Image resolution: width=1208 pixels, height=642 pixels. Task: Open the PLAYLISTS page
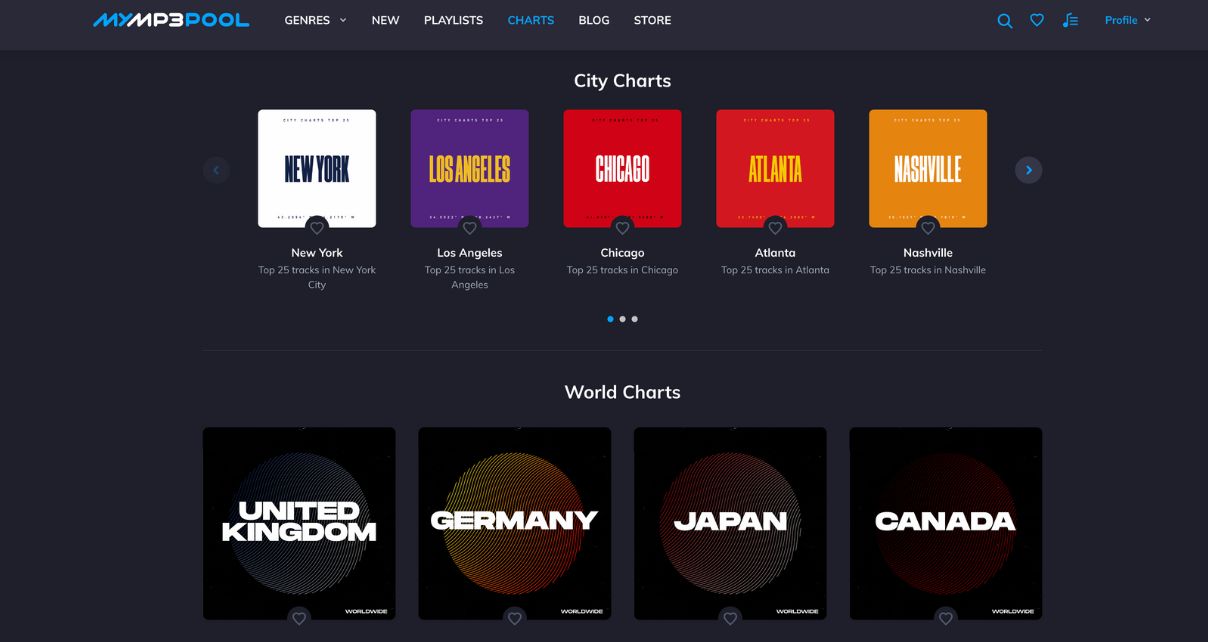[452, 19]
